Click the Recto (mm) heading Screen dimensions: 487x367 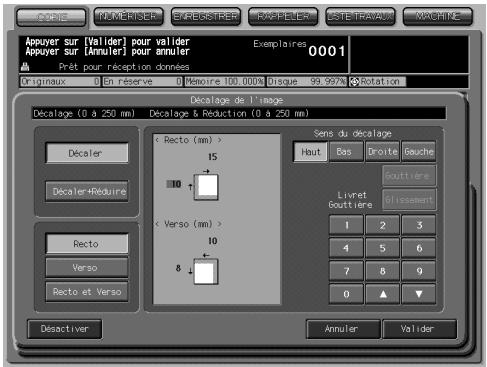click(x=188, y=140)
